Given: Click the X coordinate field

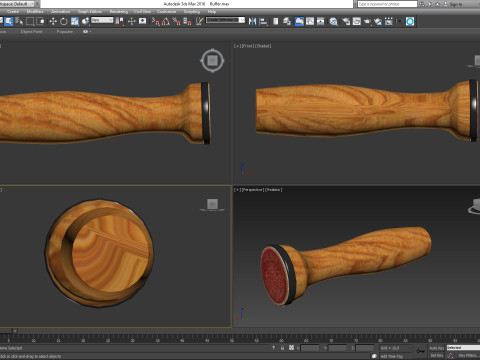Looking at the screenshot, I should [310, 348].
